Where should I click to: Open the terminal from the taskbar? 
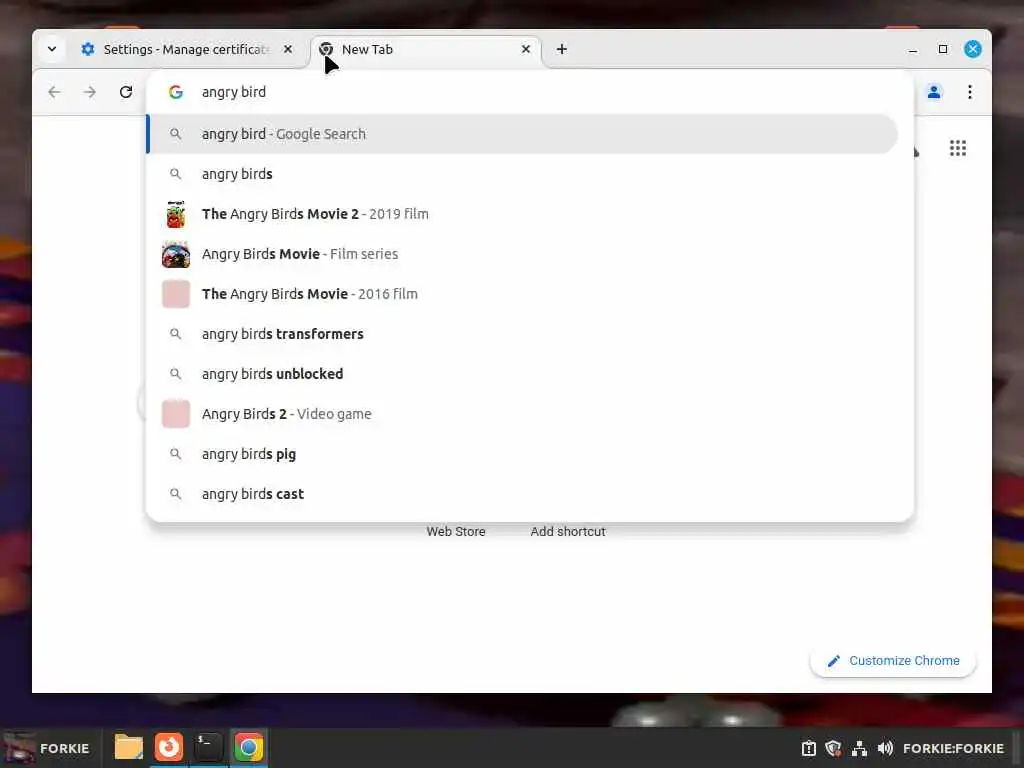(x=208, y=748)
